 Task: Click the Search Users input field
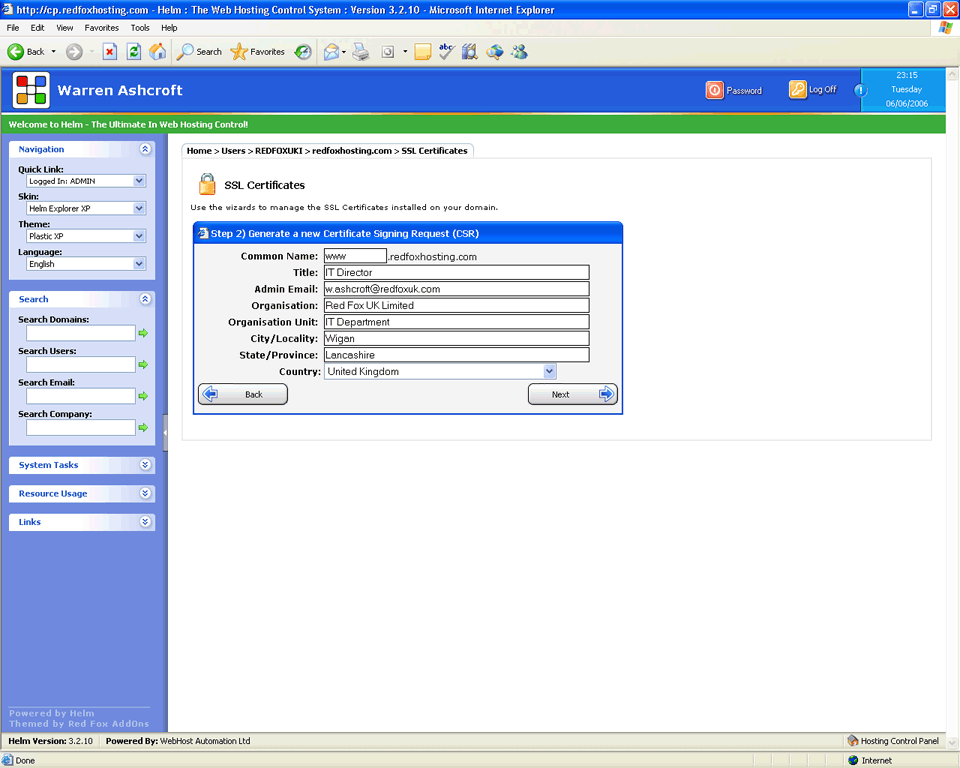81,364
